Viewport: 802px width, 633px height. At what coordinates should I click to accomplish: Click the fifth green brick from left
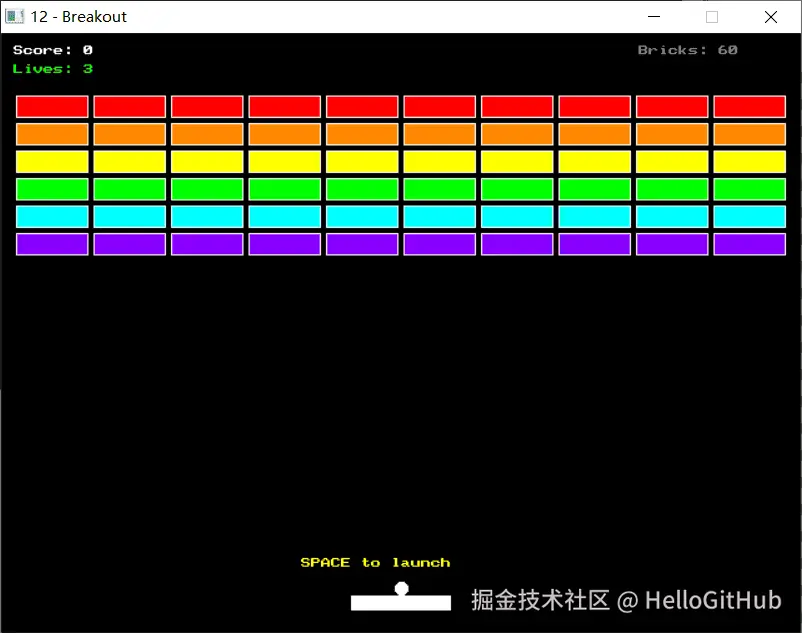click(362, 189)
